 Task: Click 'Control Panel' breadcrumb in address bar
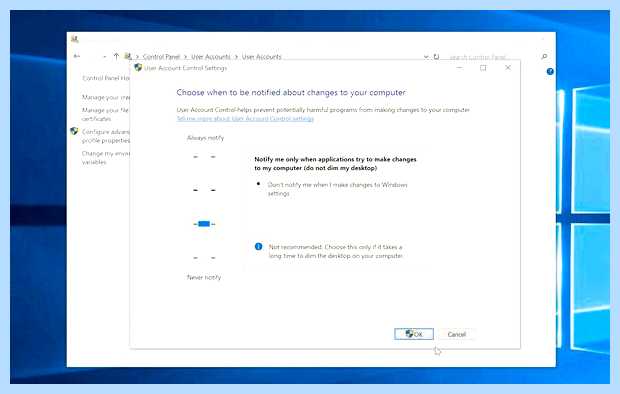[x=161, y=57]
